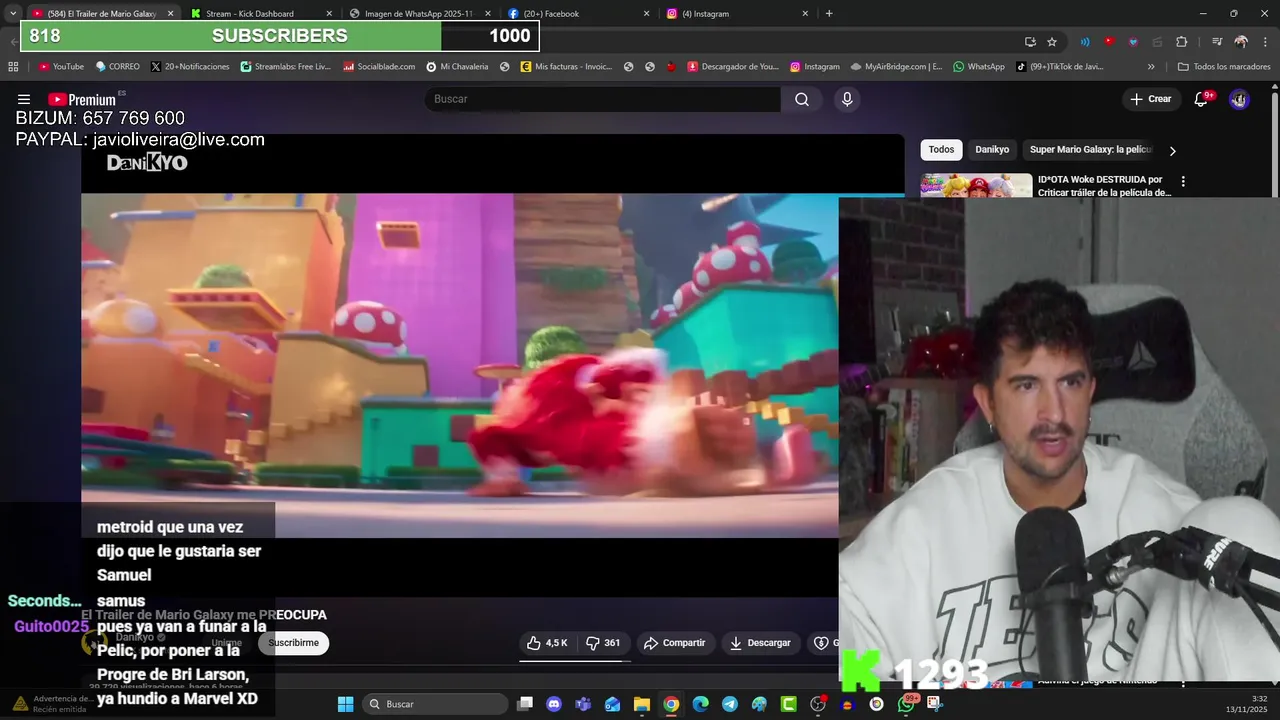Focus the YouTube Buscar search field
The image size is (1280, 720).
tap(603, 99)
